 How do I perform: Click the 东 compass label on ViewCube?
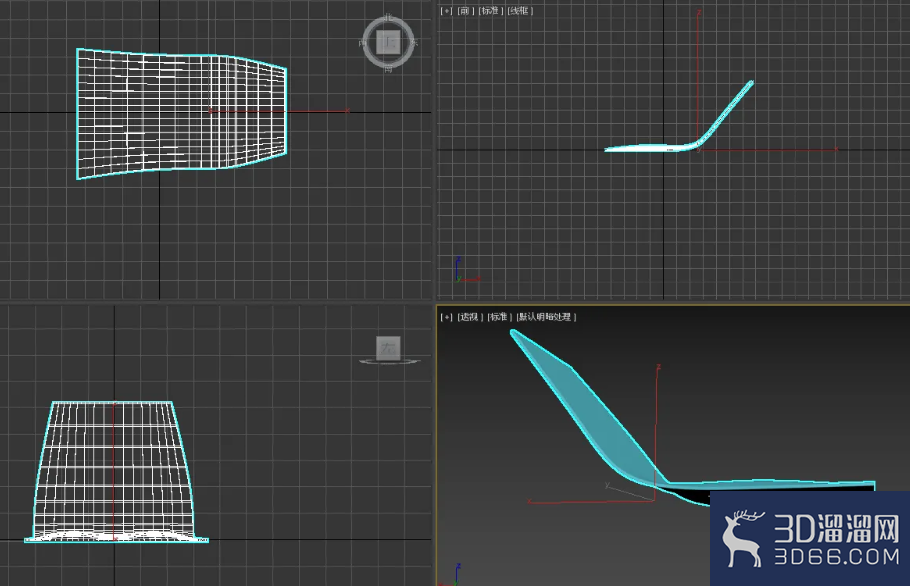click(x=414, y=43)
